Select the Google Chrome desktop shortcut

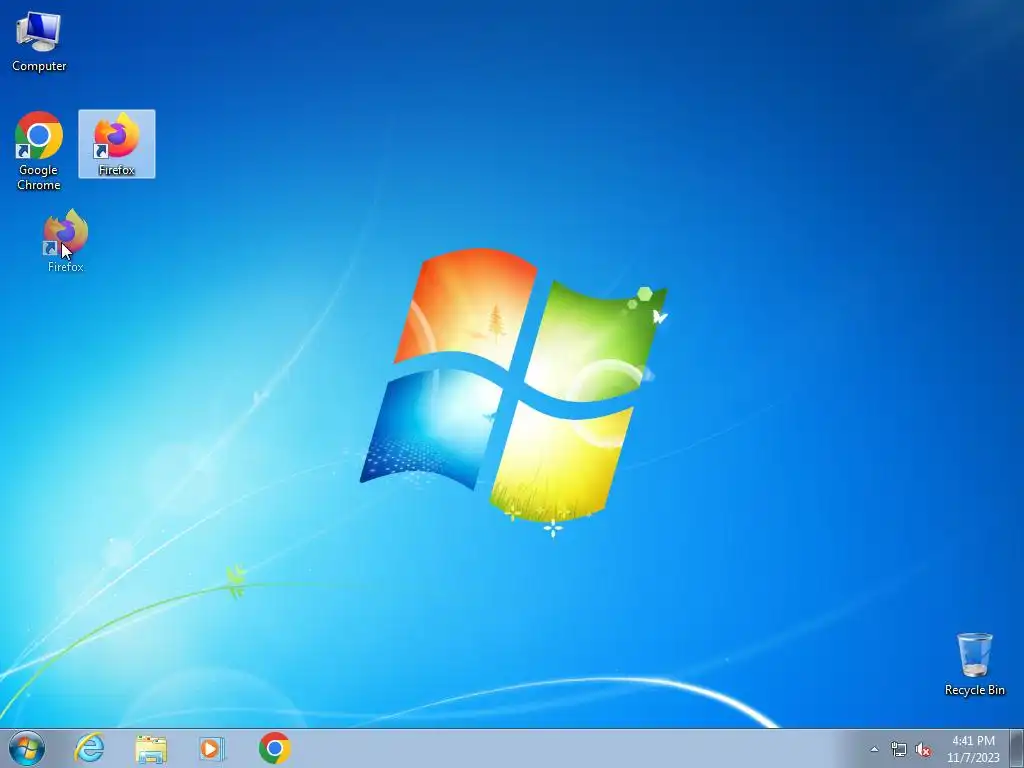tap(39, 151)
